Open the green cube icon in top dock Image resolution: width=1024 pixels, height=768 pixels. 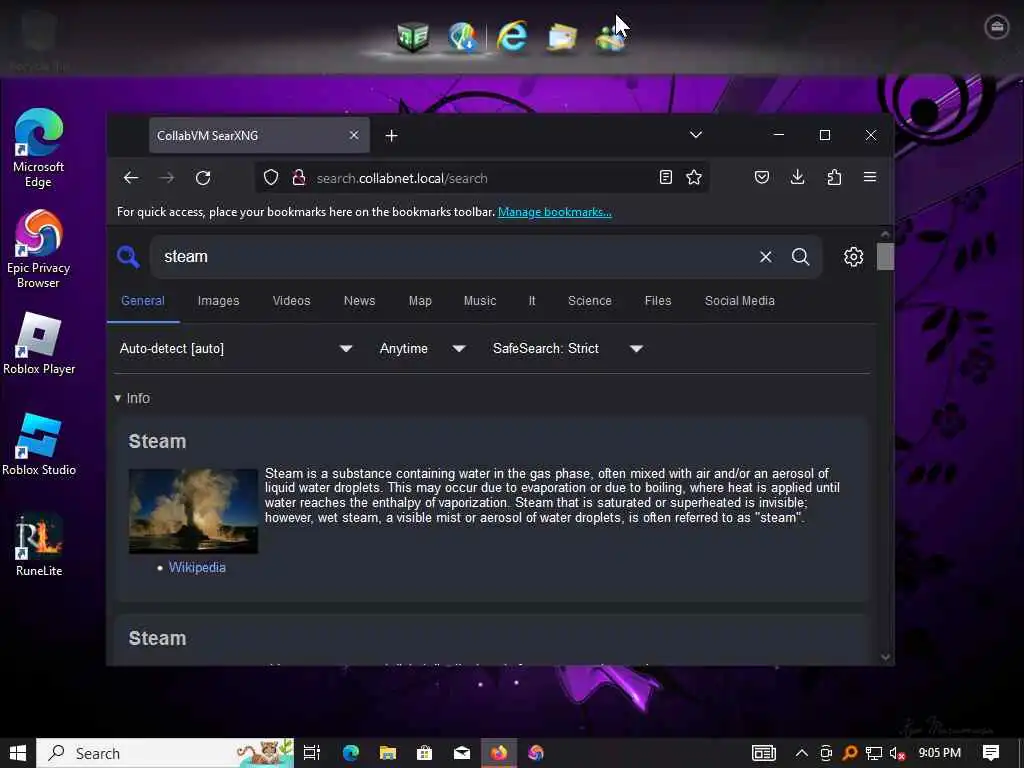(x=413, y=36)
